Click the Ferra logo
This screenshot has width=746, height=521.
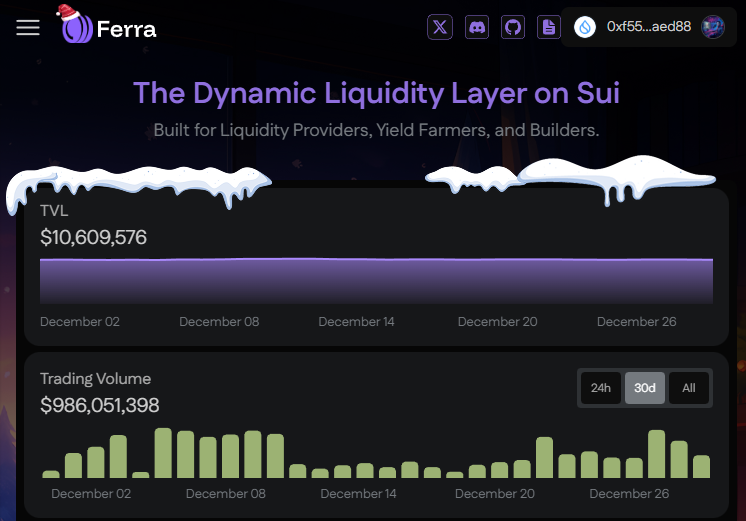tap(108, 25)
